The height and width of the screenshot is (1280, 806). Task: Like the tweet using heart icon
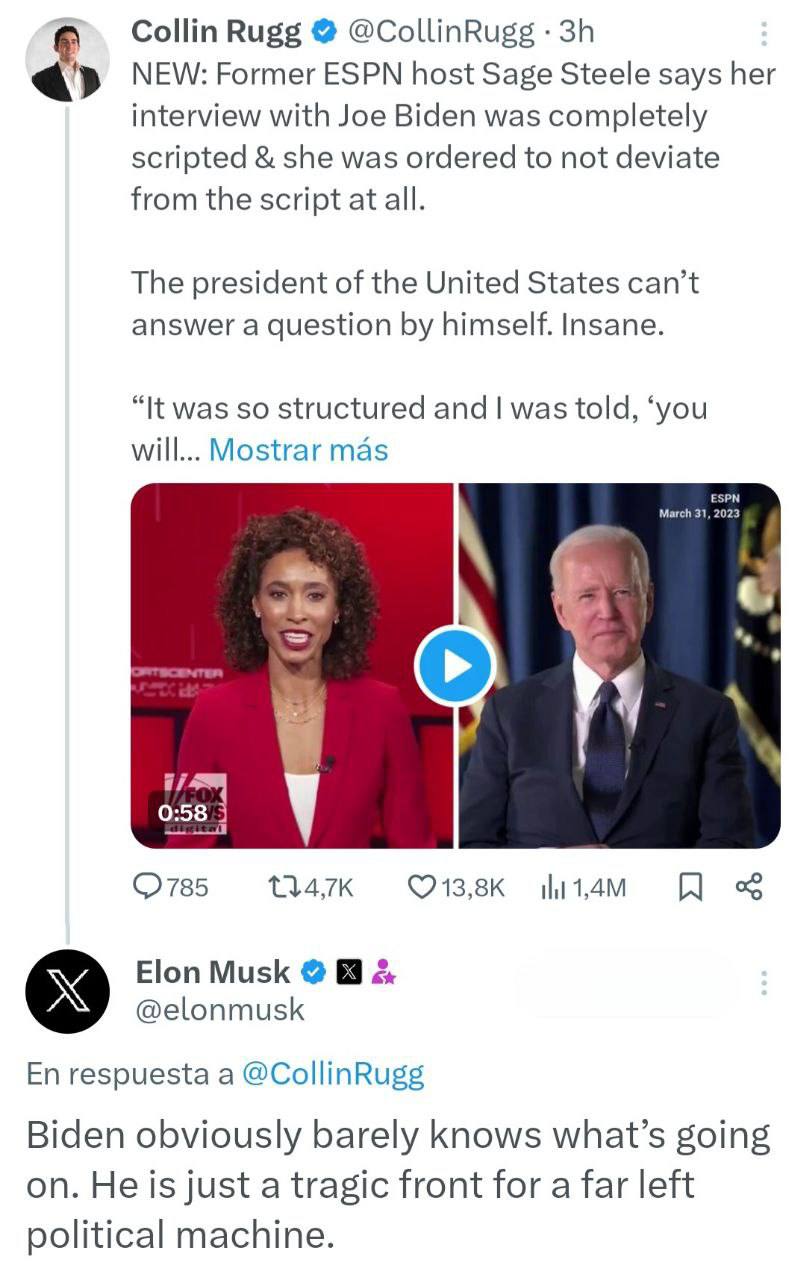(x=424, y=886)
